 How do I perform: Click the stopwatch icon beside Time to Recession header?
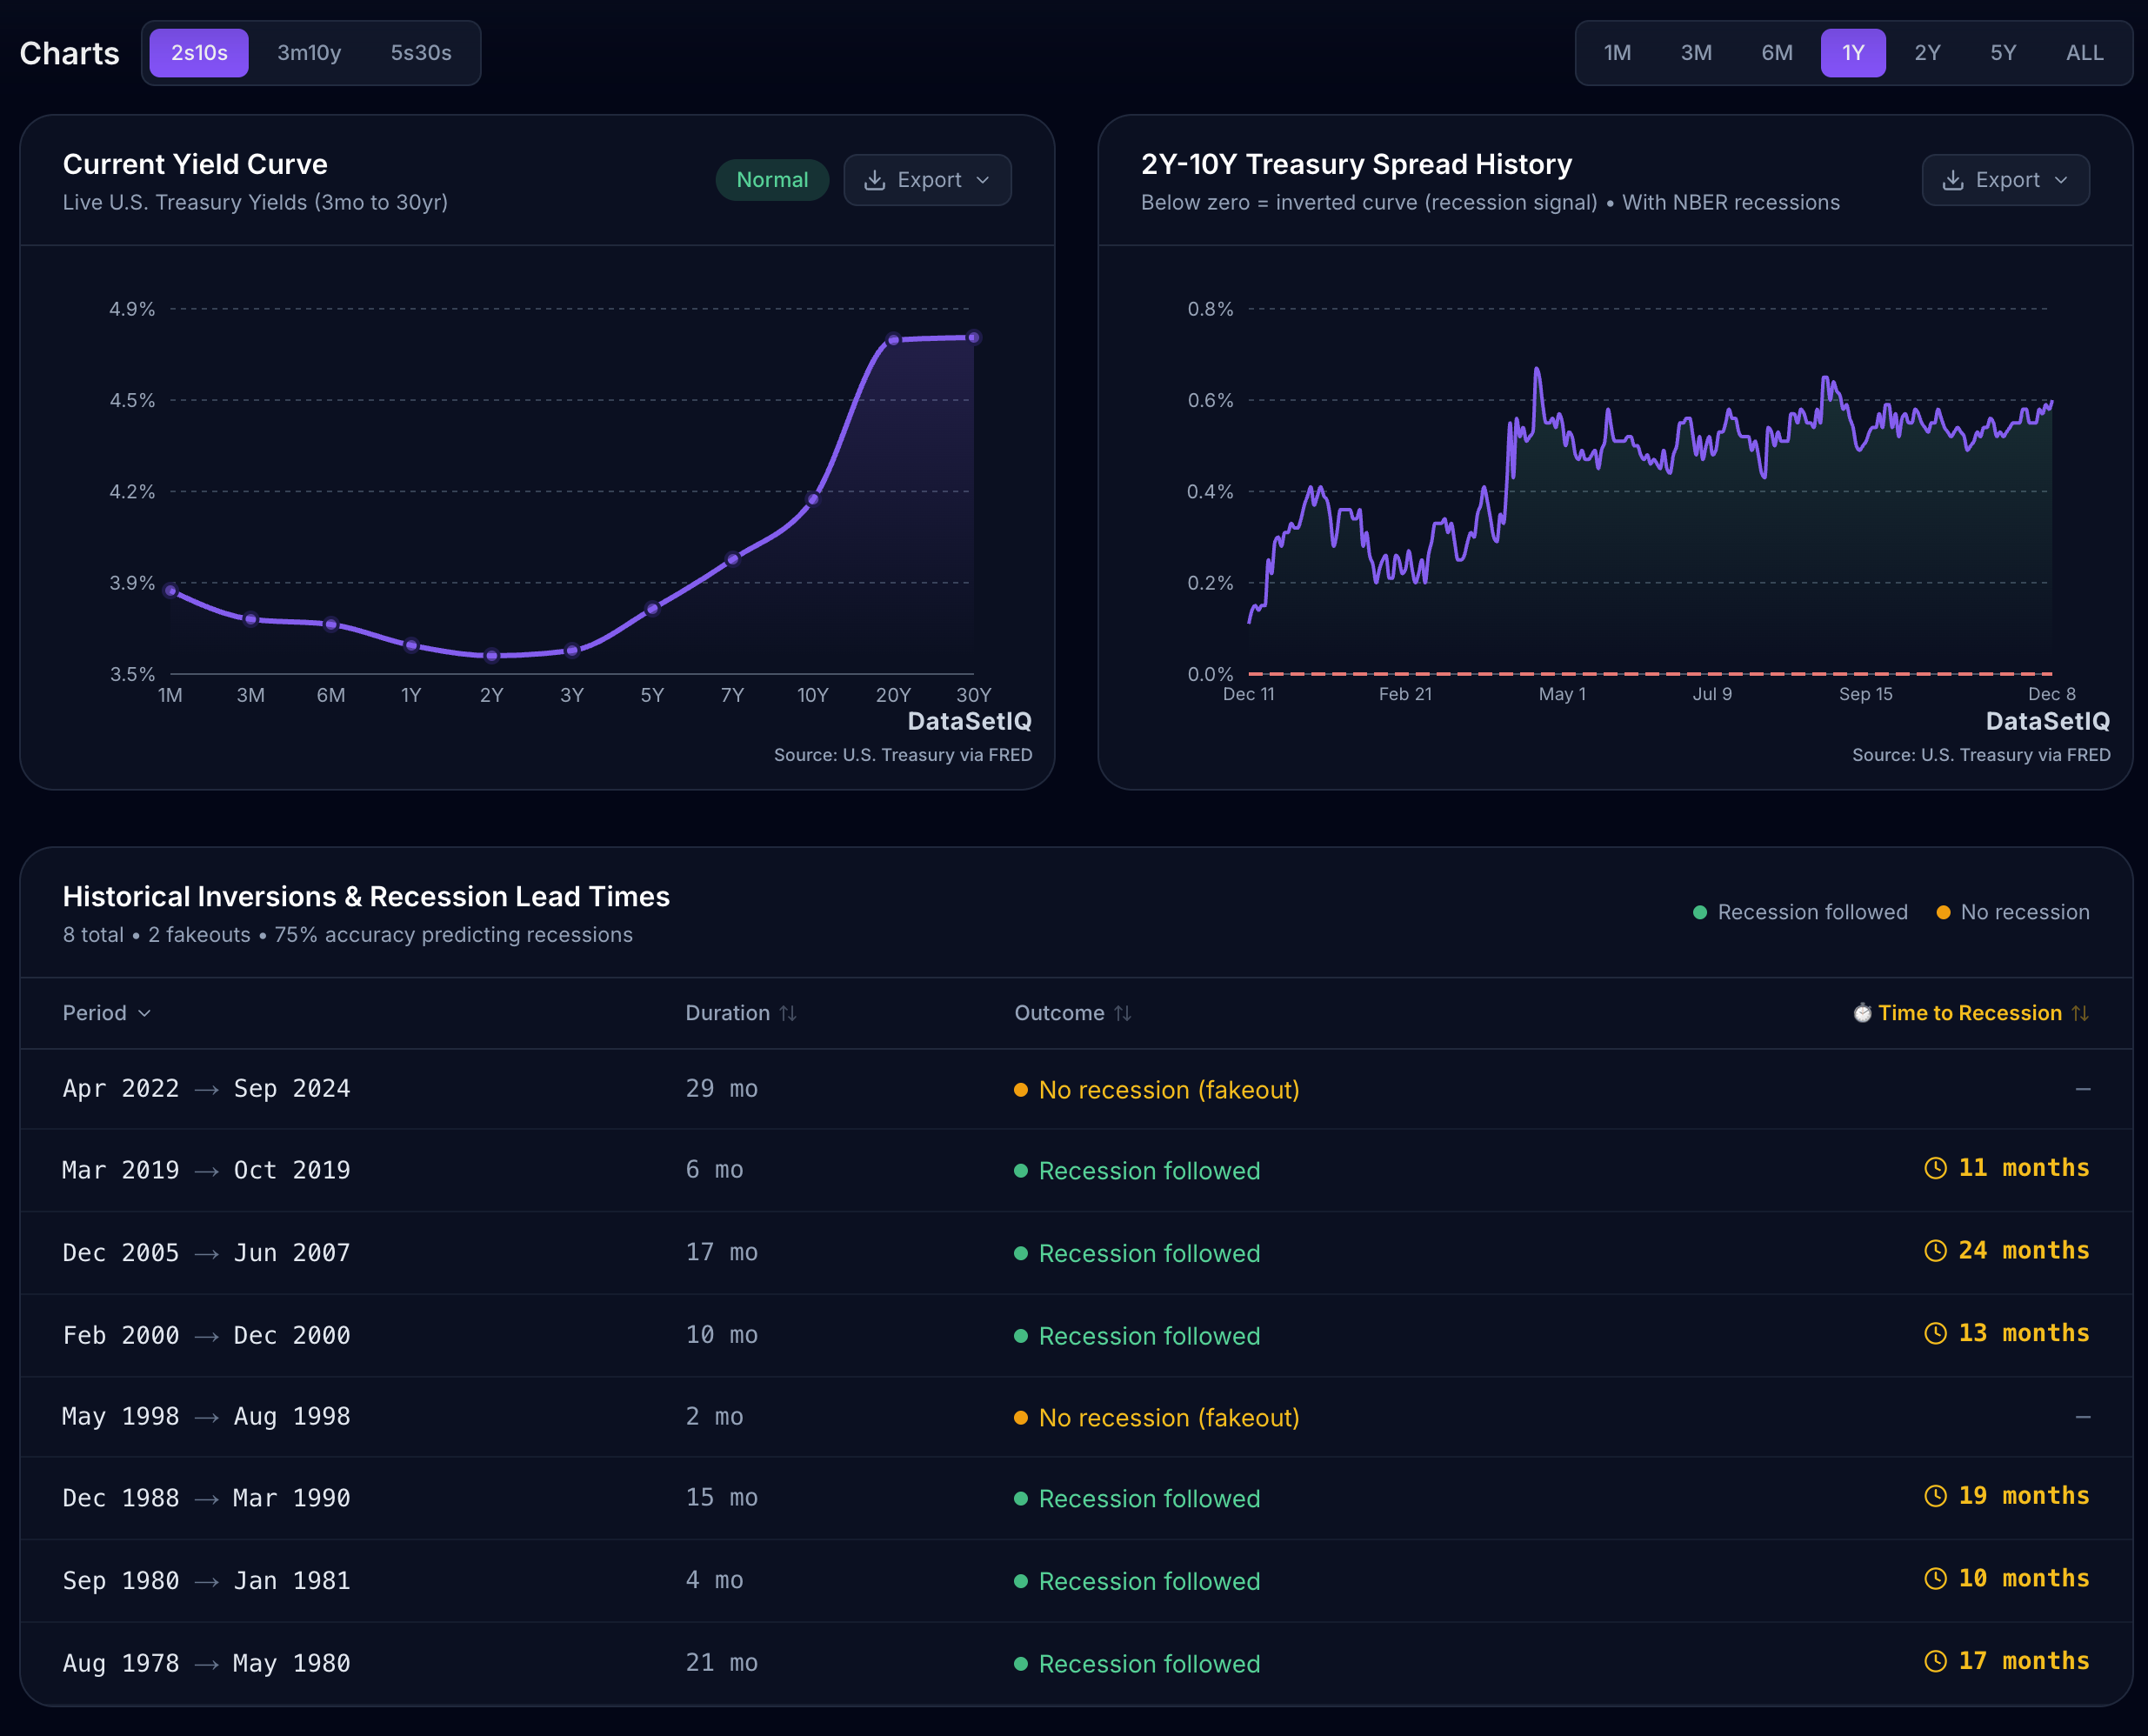click(1862, 1013)
